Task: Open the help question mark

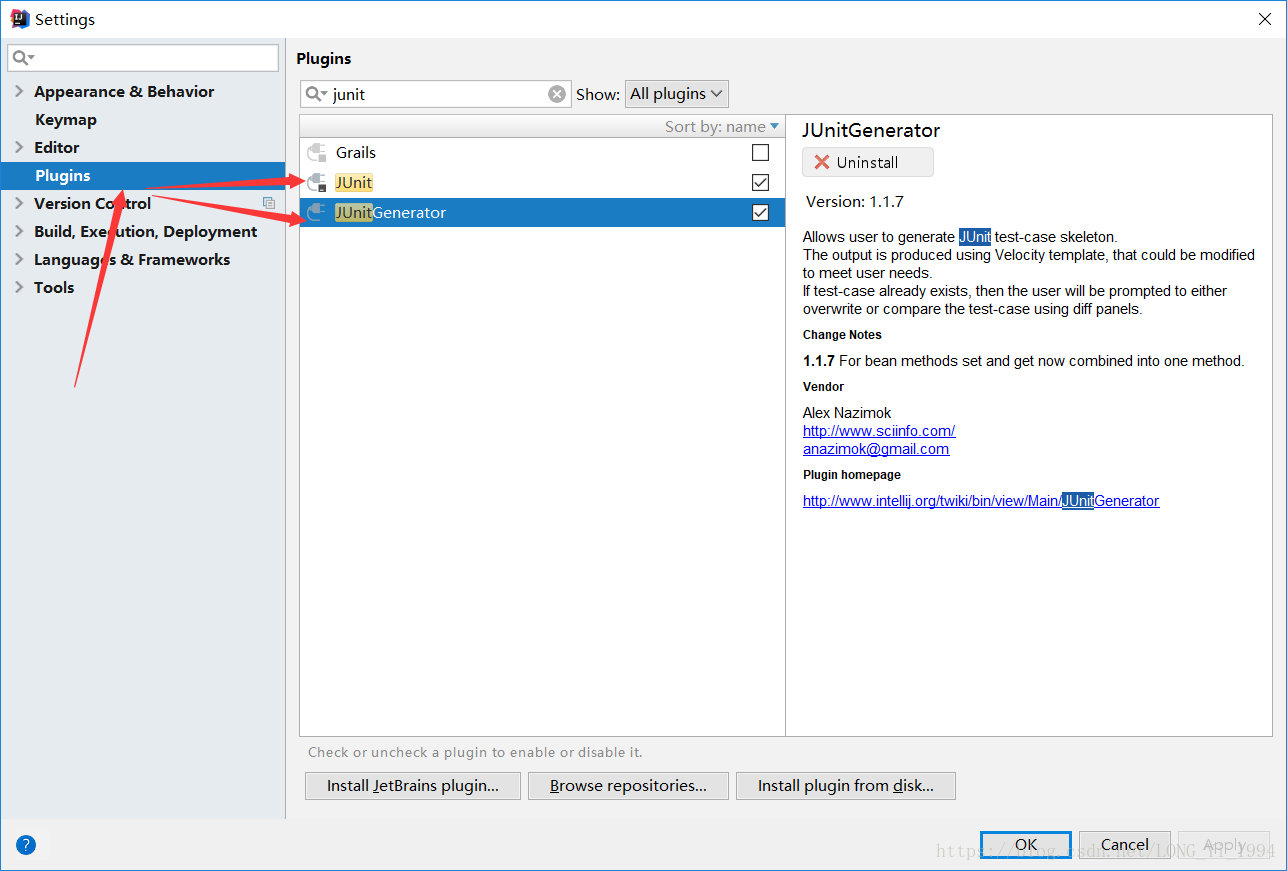Action: click(x=26, y=844)
